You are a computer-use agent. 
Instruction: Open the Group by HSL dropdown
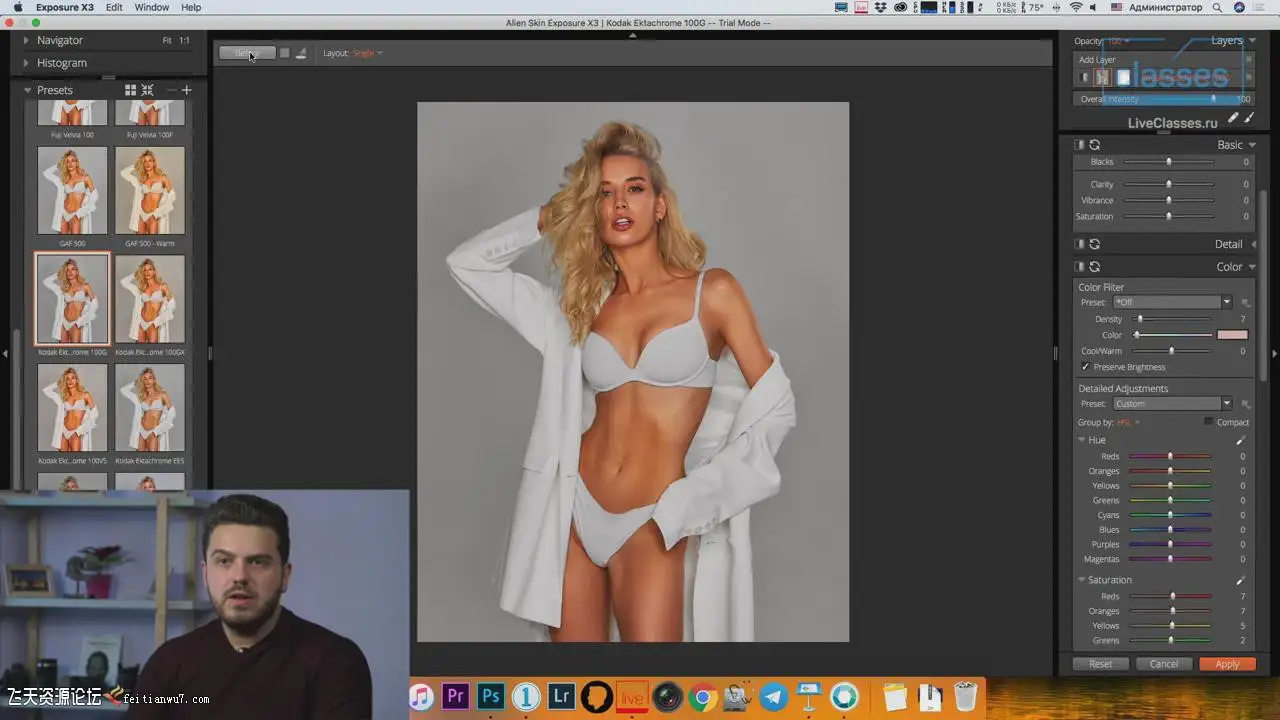[x=1128, y=422]
